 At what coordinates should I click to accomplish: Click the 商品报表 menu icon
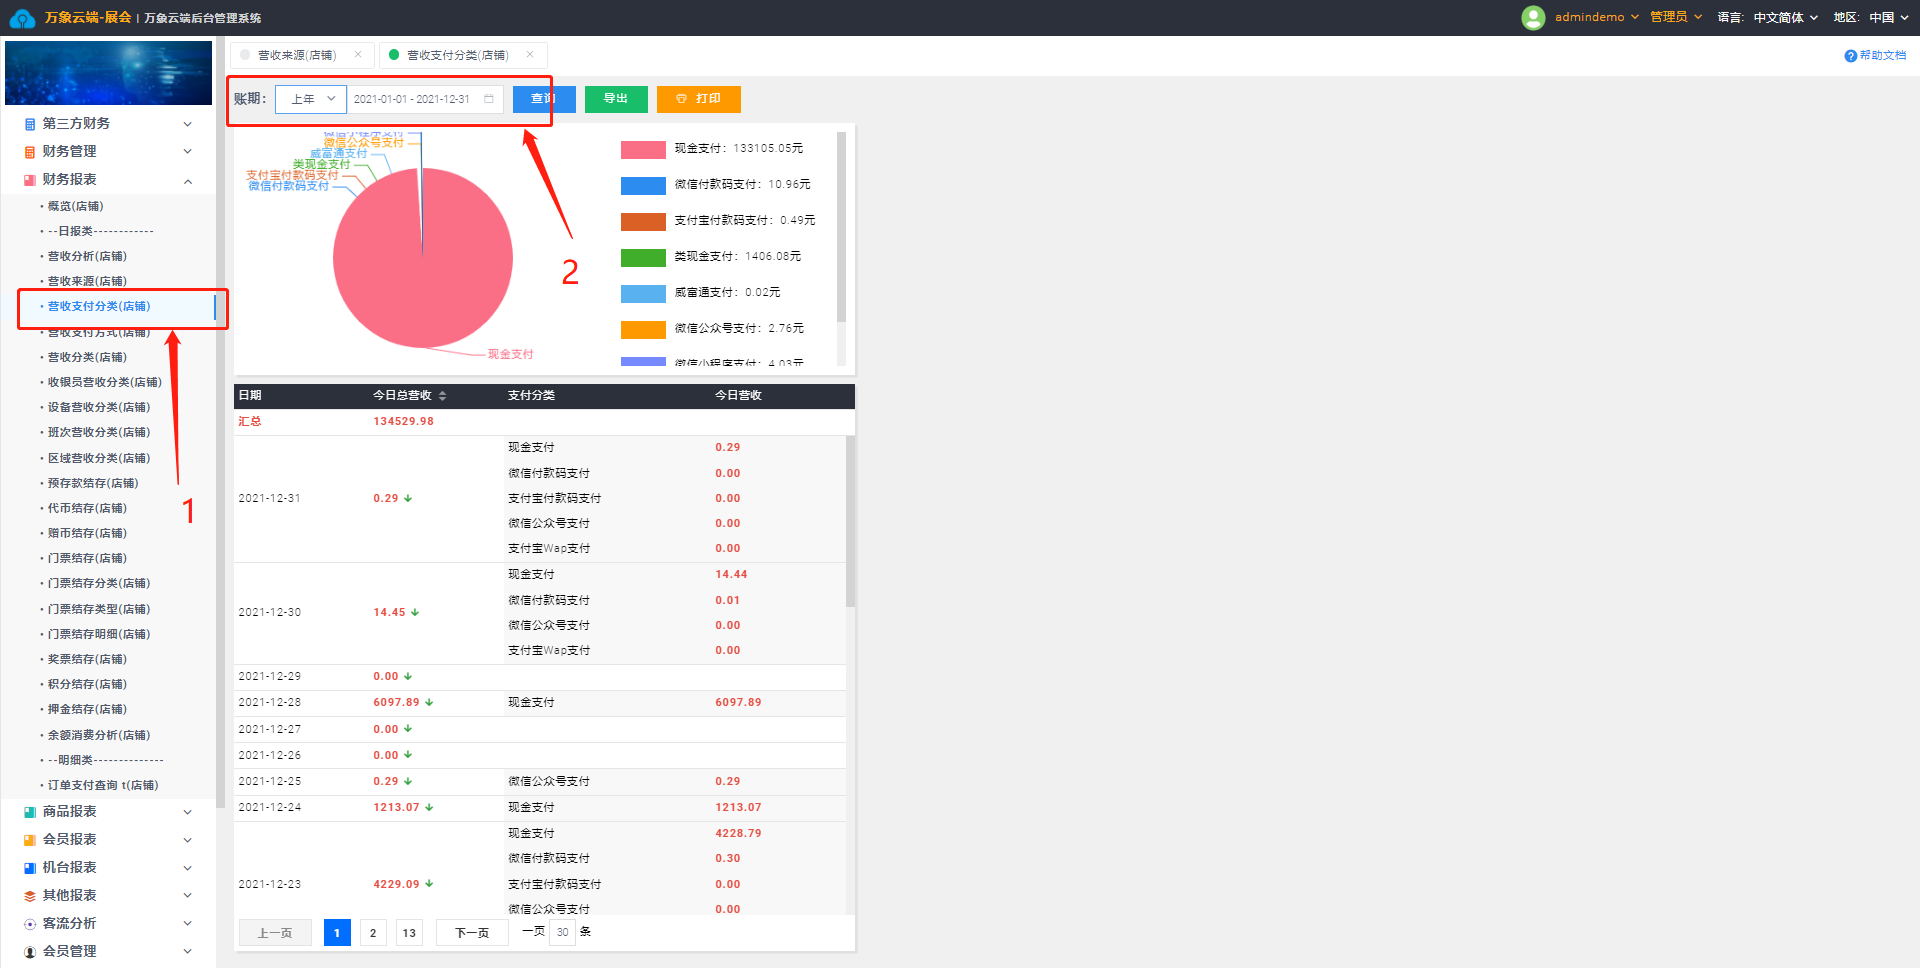coord(30,812)
